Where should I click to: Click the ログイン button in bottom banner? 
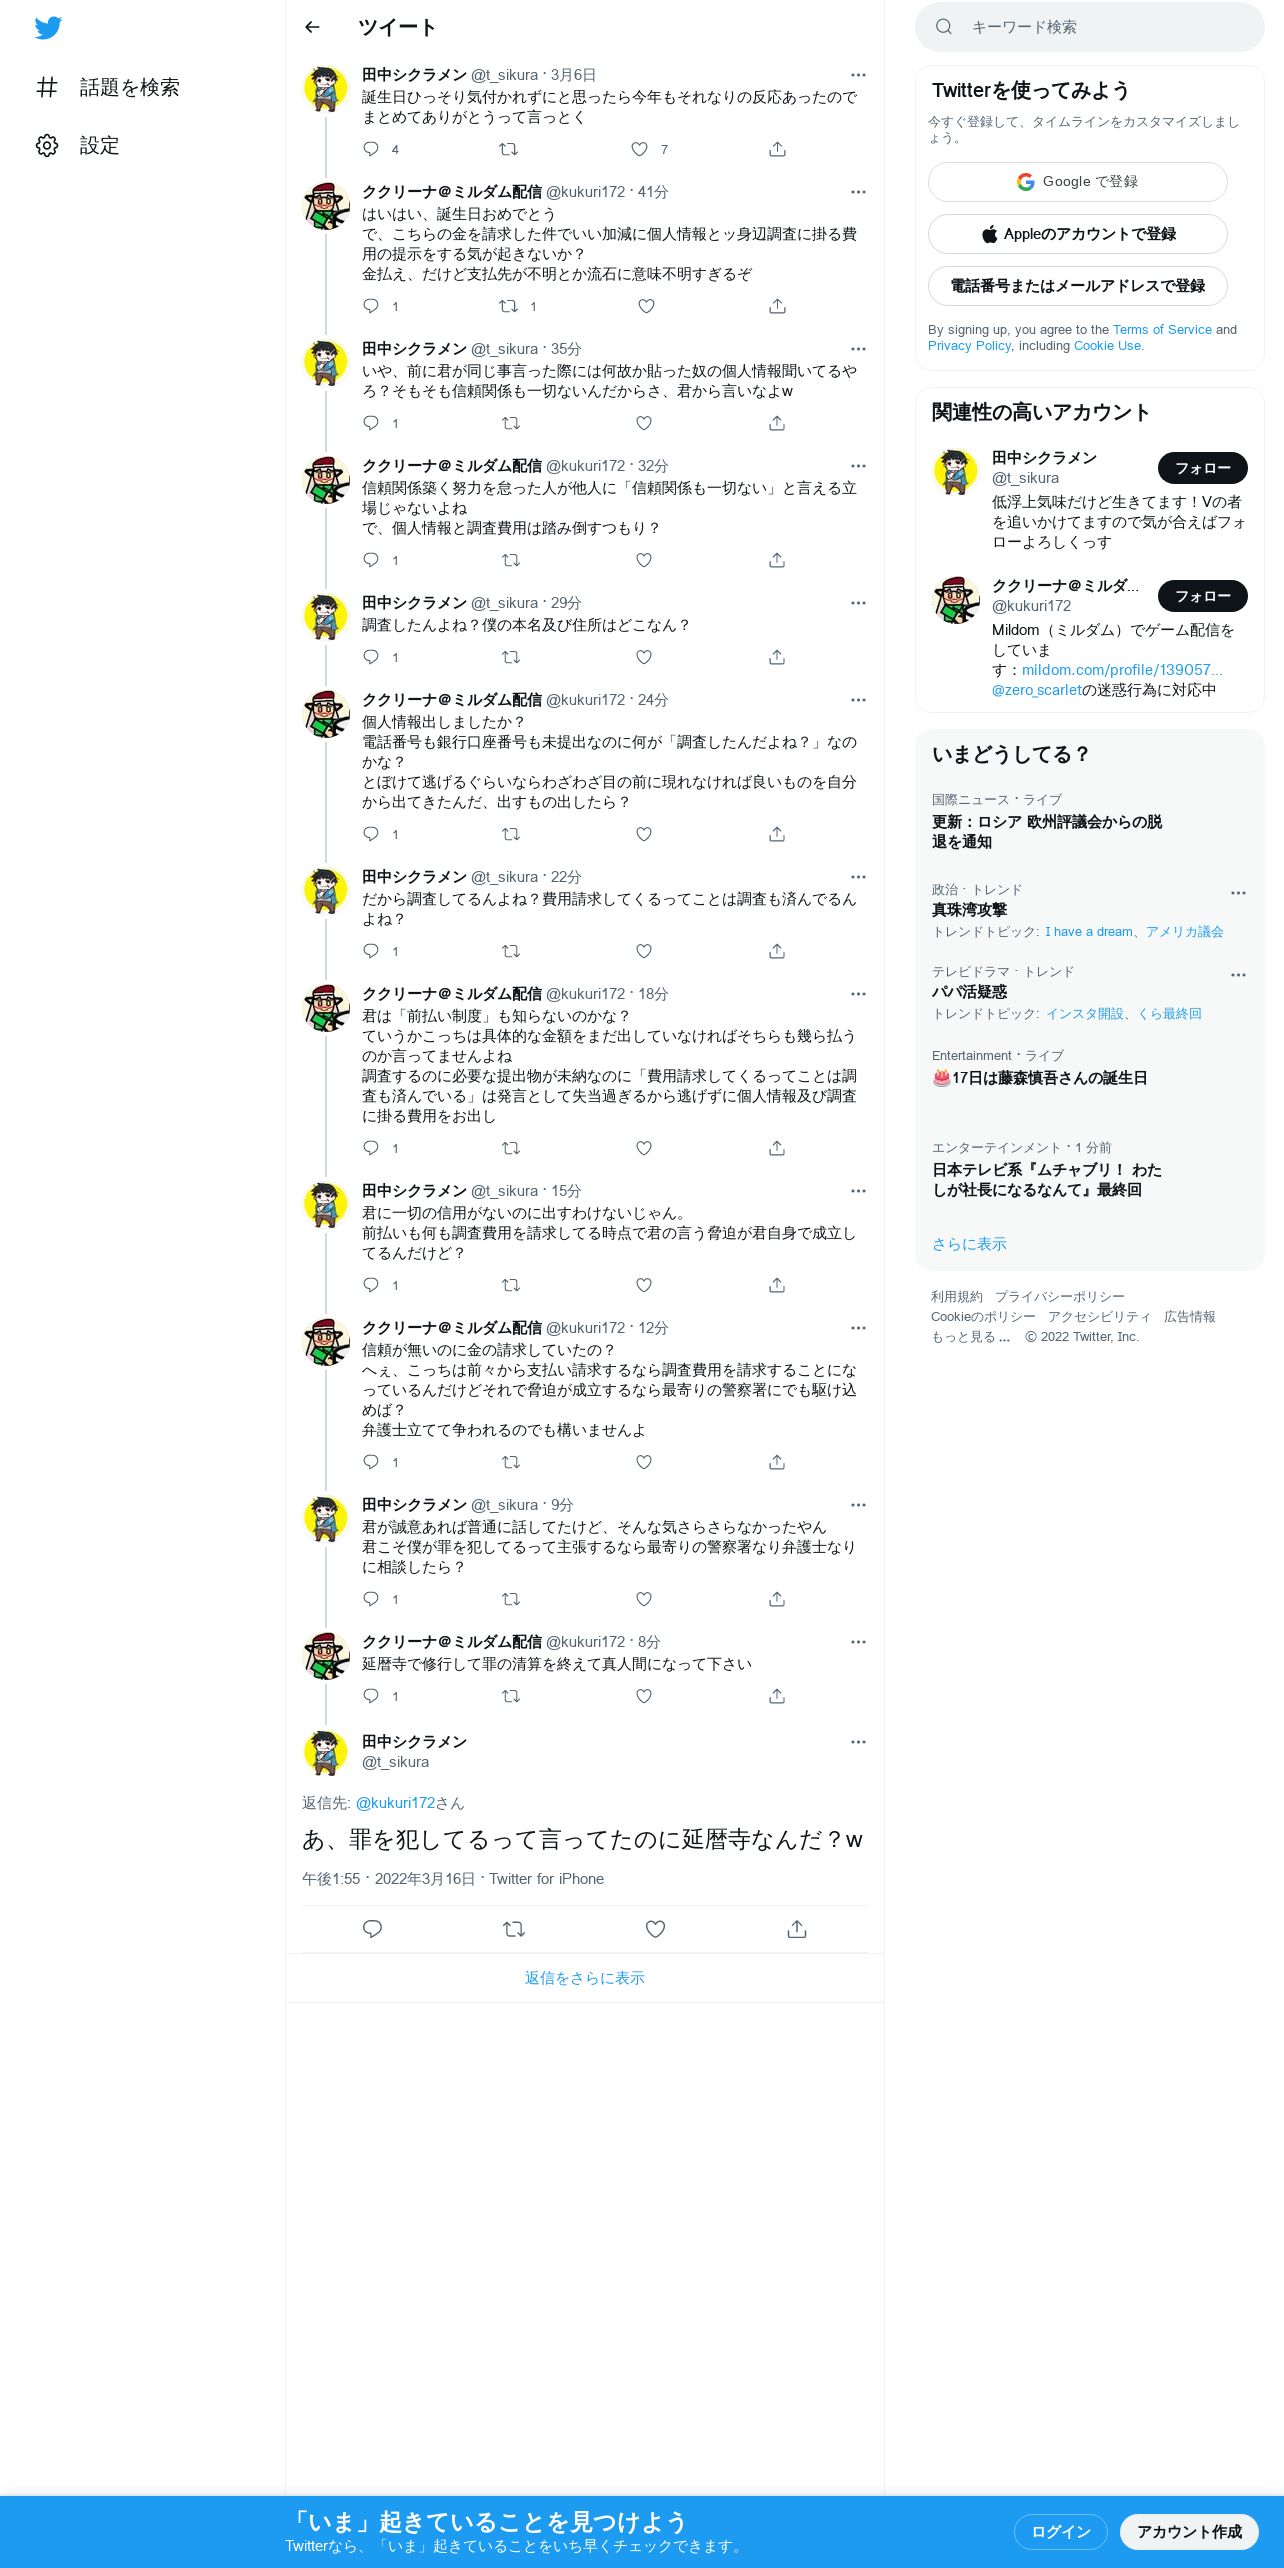[x=1061, y=2532]
